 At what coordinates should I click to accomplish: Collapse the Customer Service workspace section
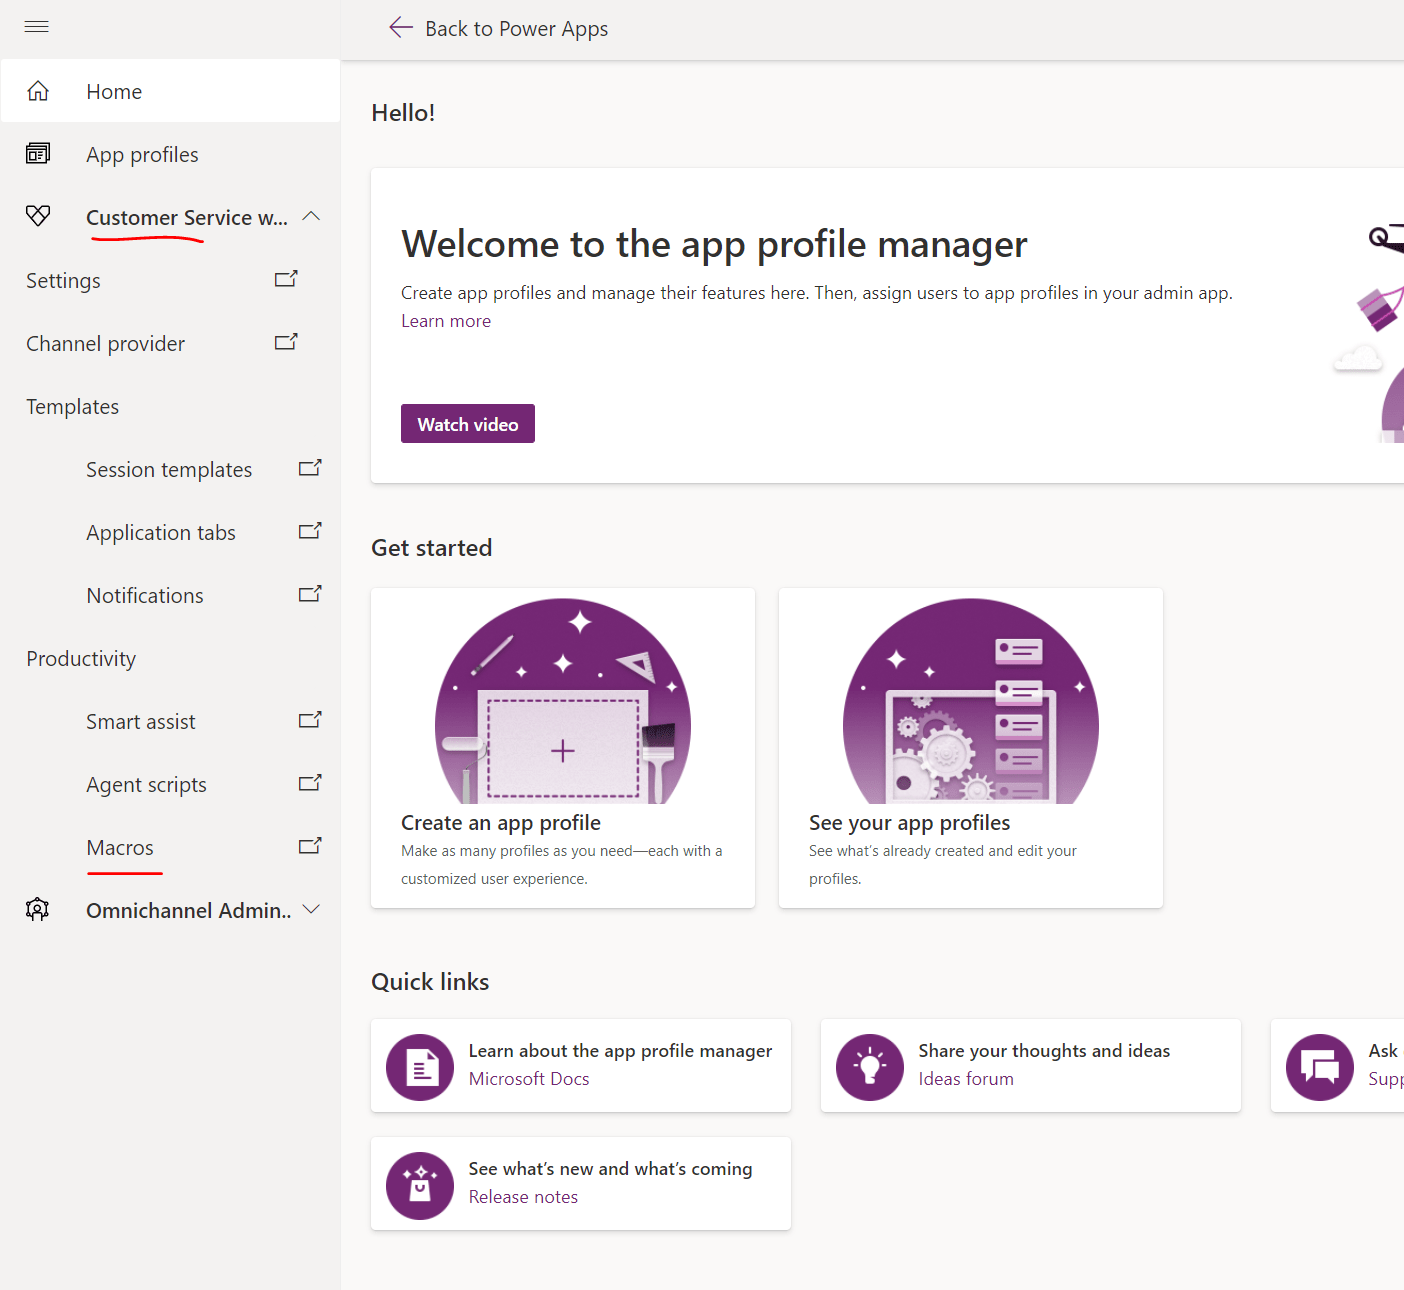click(x=311, y=216)
